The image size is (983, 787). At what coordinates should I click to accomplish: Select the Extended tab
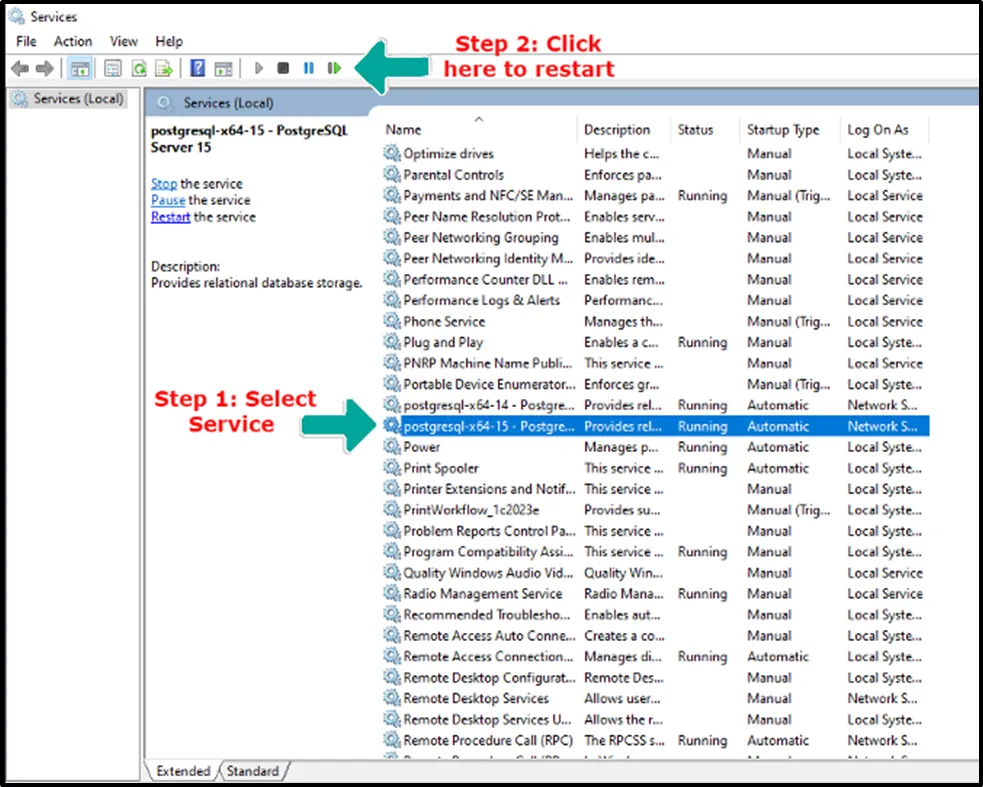[x=183, y=771]
